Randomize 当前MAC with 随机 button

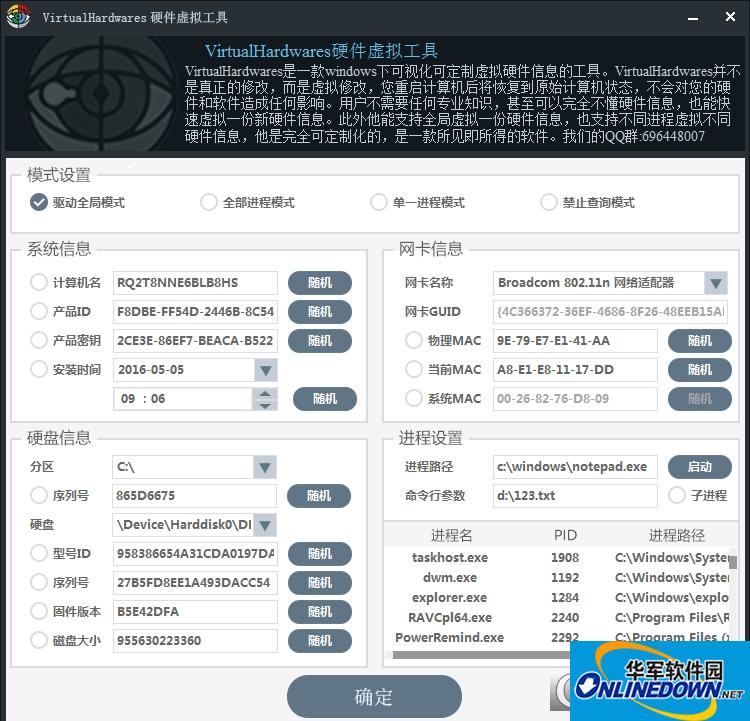coord(700,370)
